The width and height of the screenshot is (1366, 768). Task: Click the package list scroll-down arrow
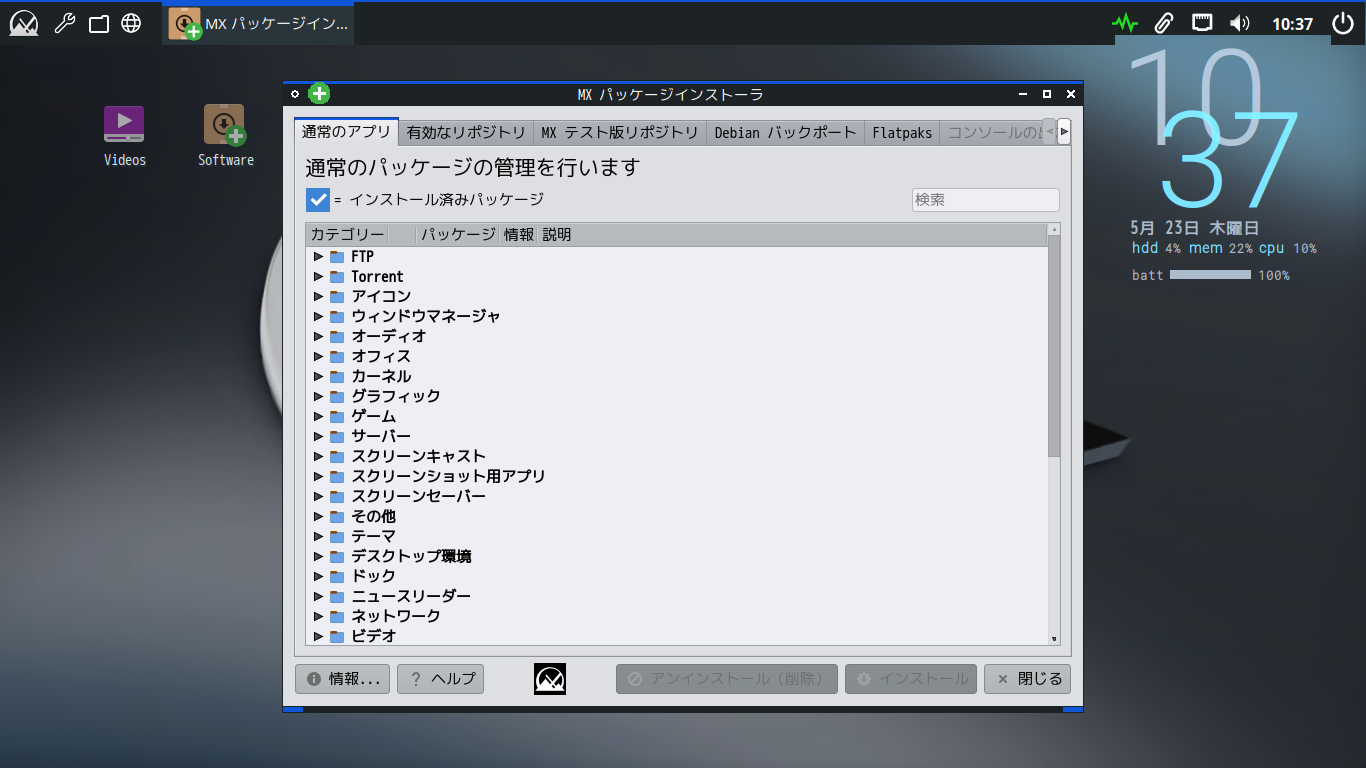click(1054, 639)
